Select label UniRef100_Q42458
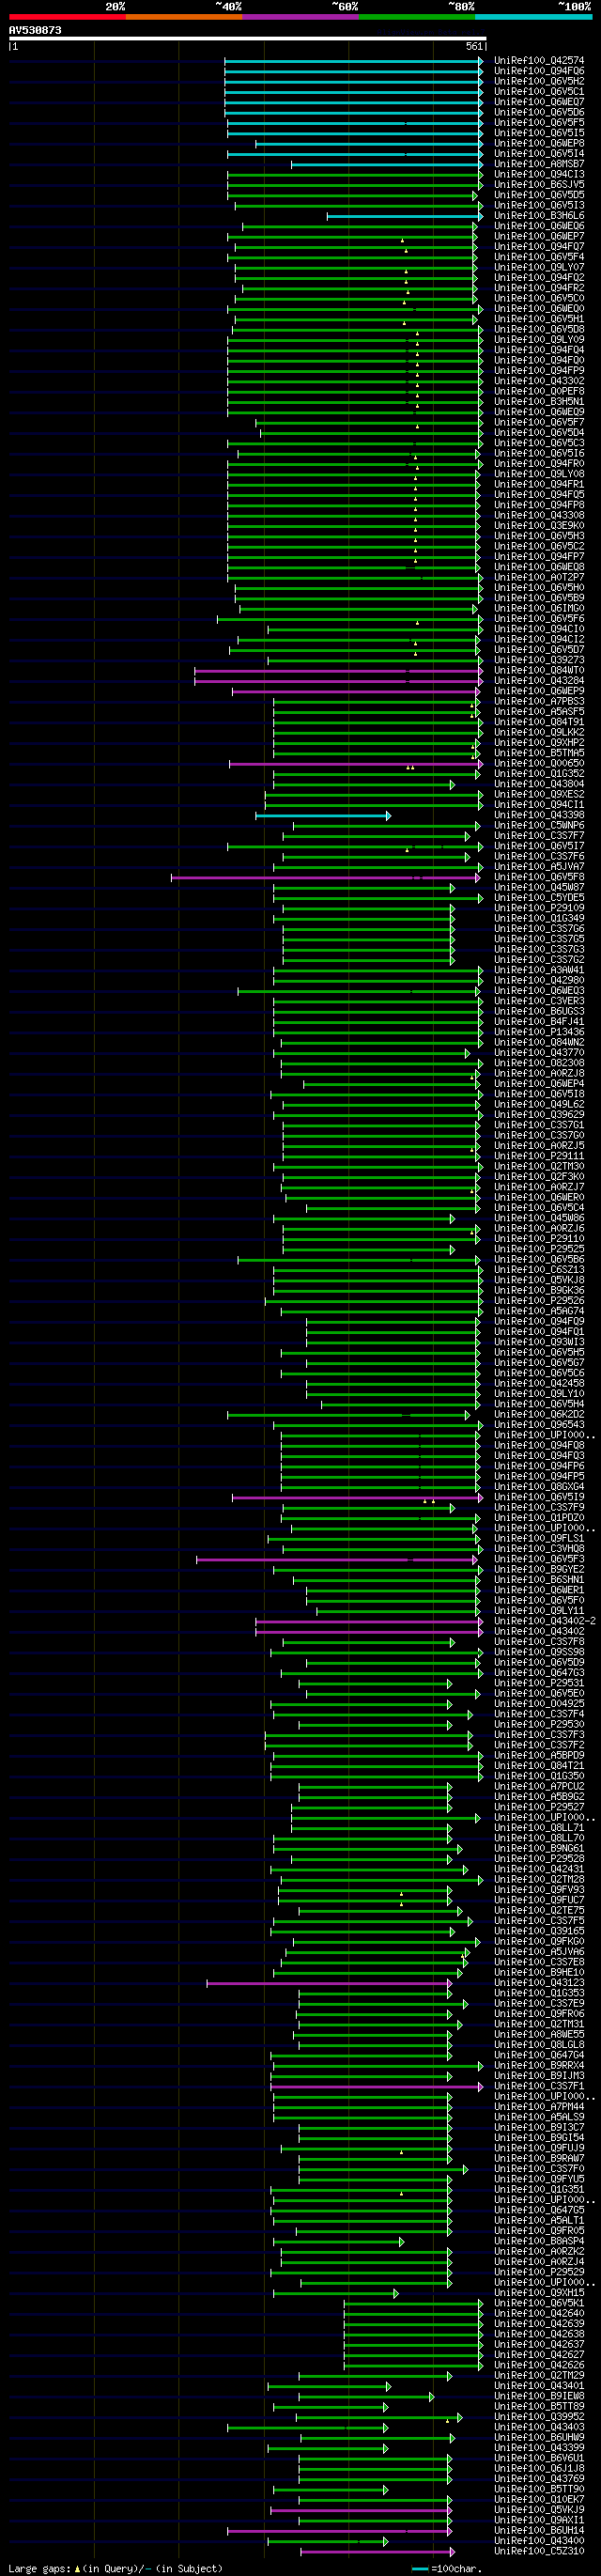The width and height of the screenshot is (601, 2576). [539, 1384]
